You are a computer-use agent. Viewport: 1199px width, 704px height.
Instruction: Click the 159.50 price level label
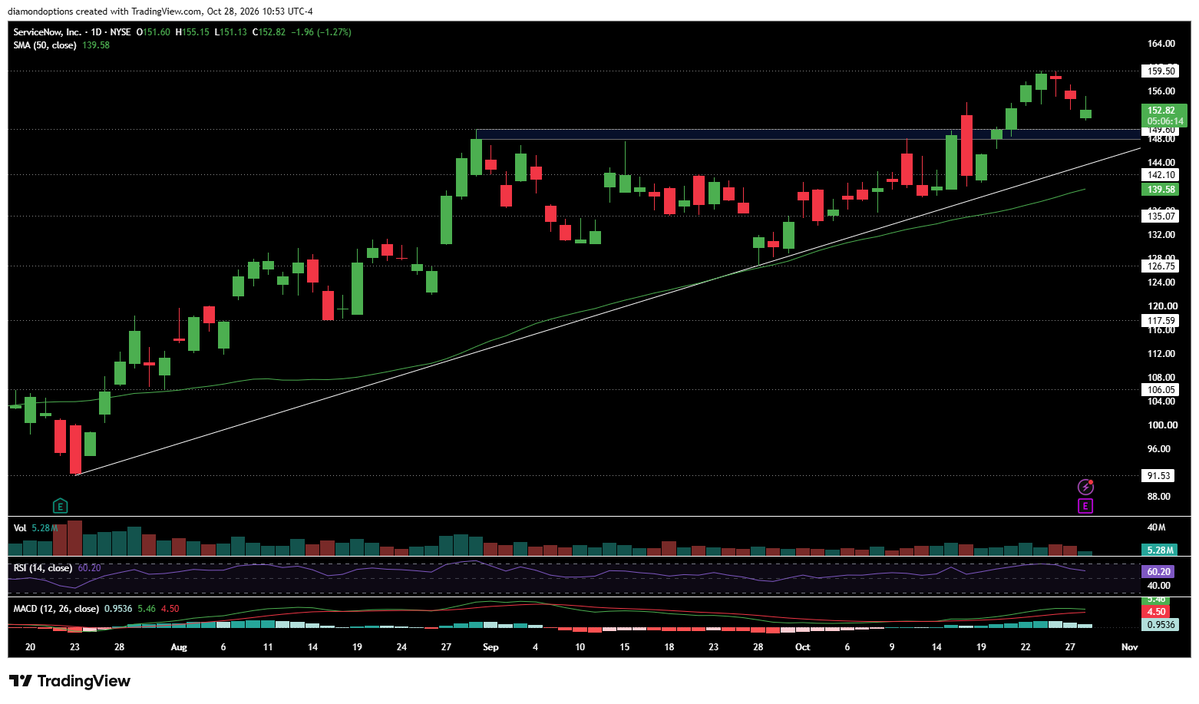(x=1158, y=71)
